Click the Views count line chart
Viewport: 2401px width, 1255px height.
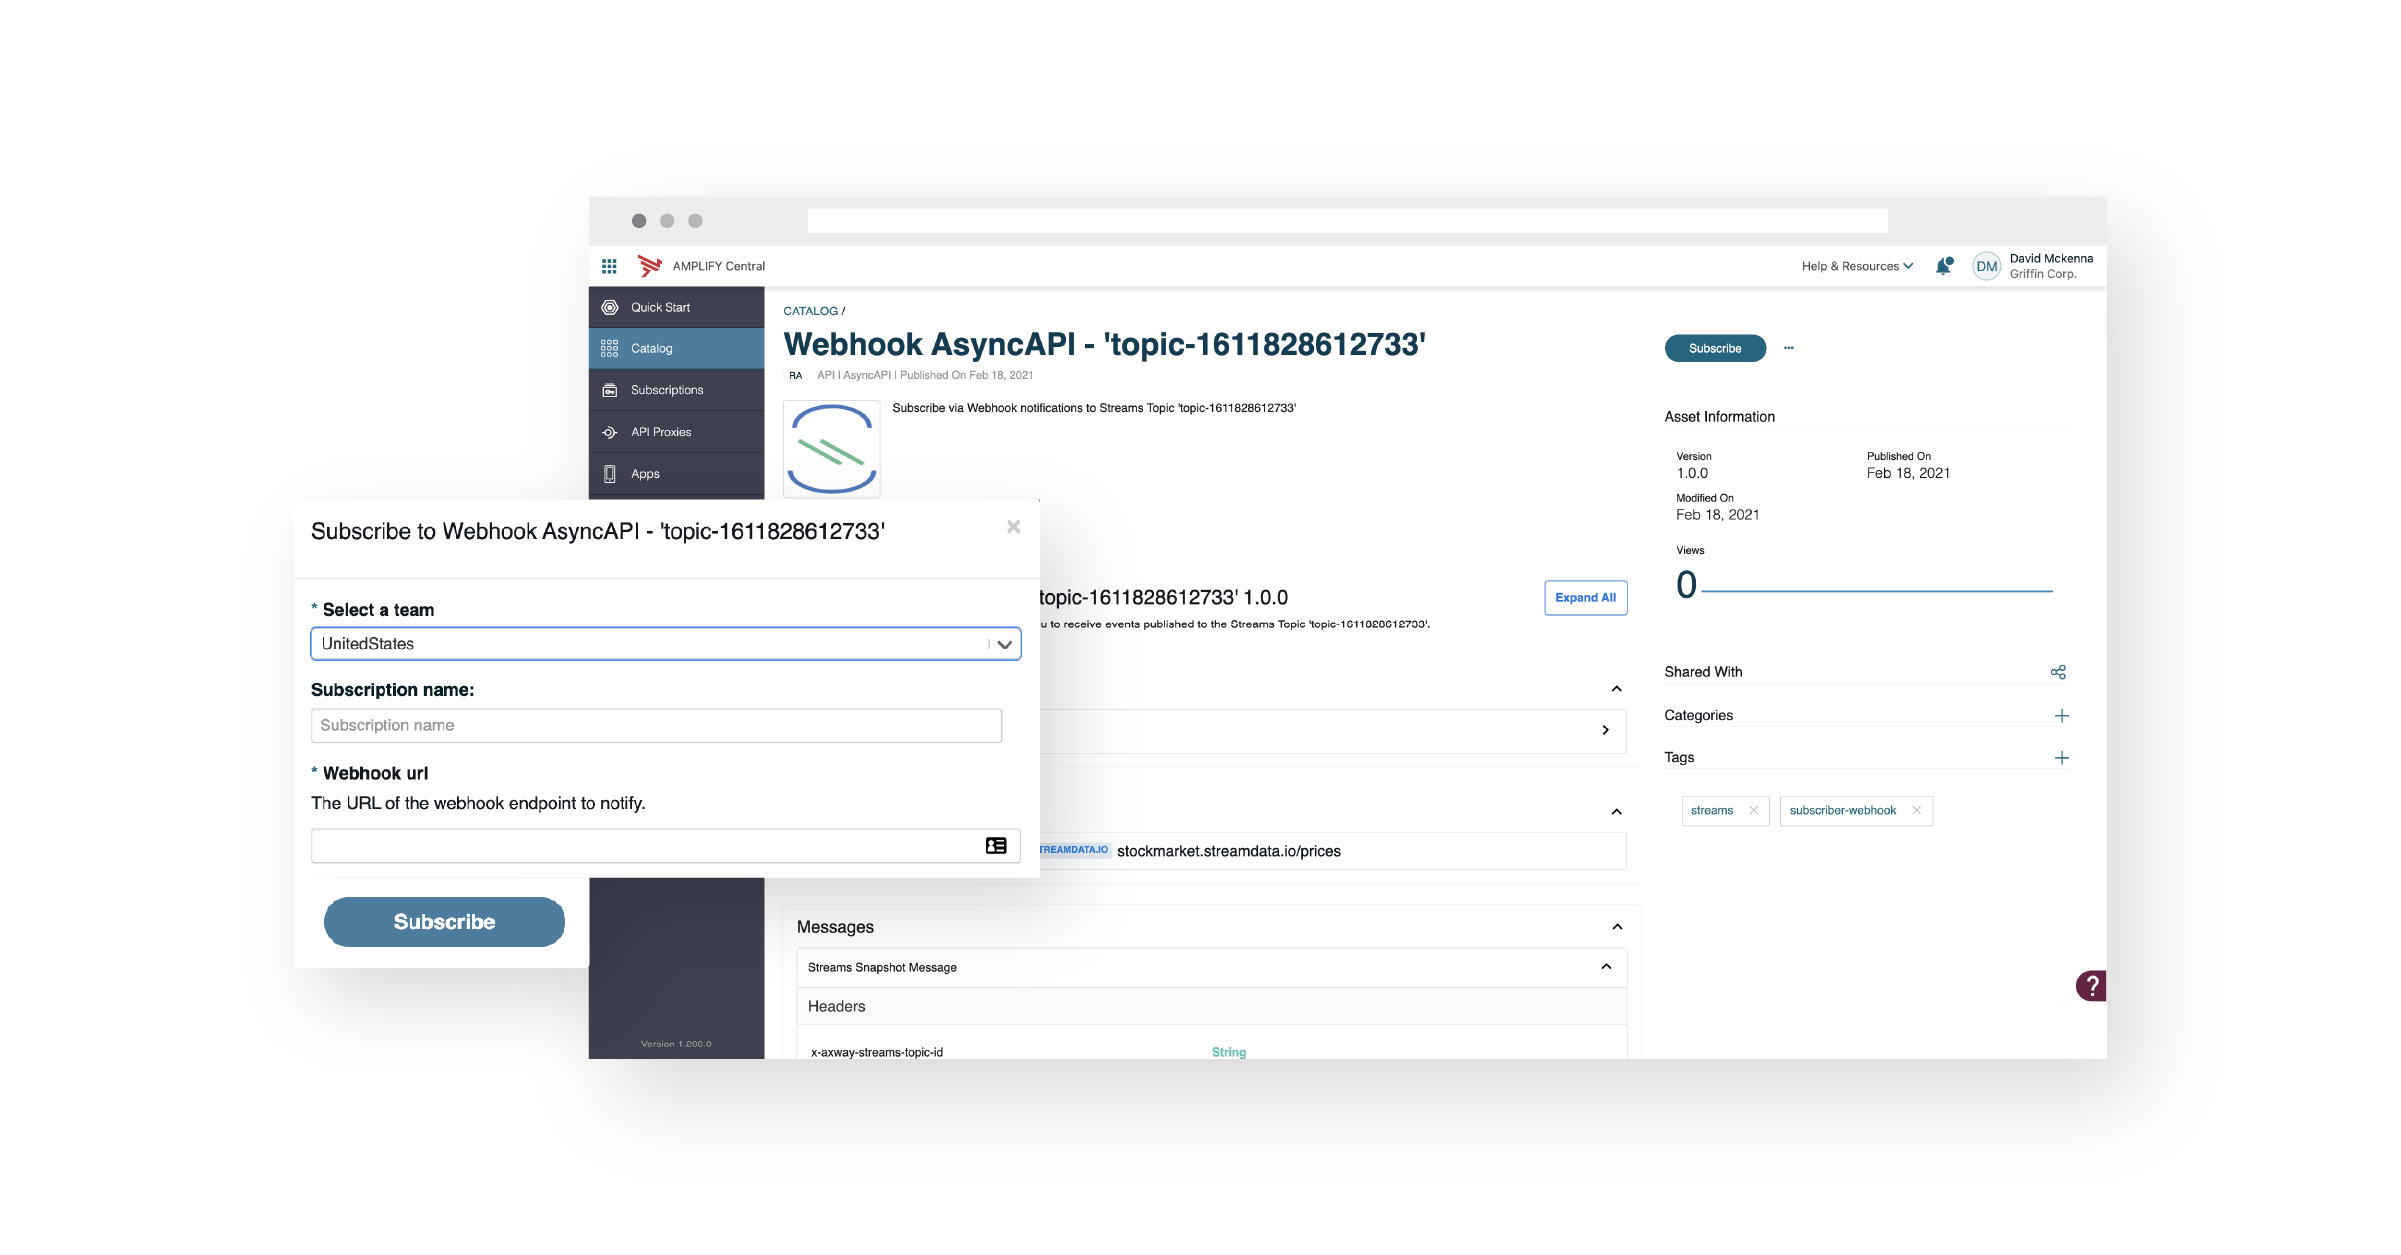[1877, 590]
